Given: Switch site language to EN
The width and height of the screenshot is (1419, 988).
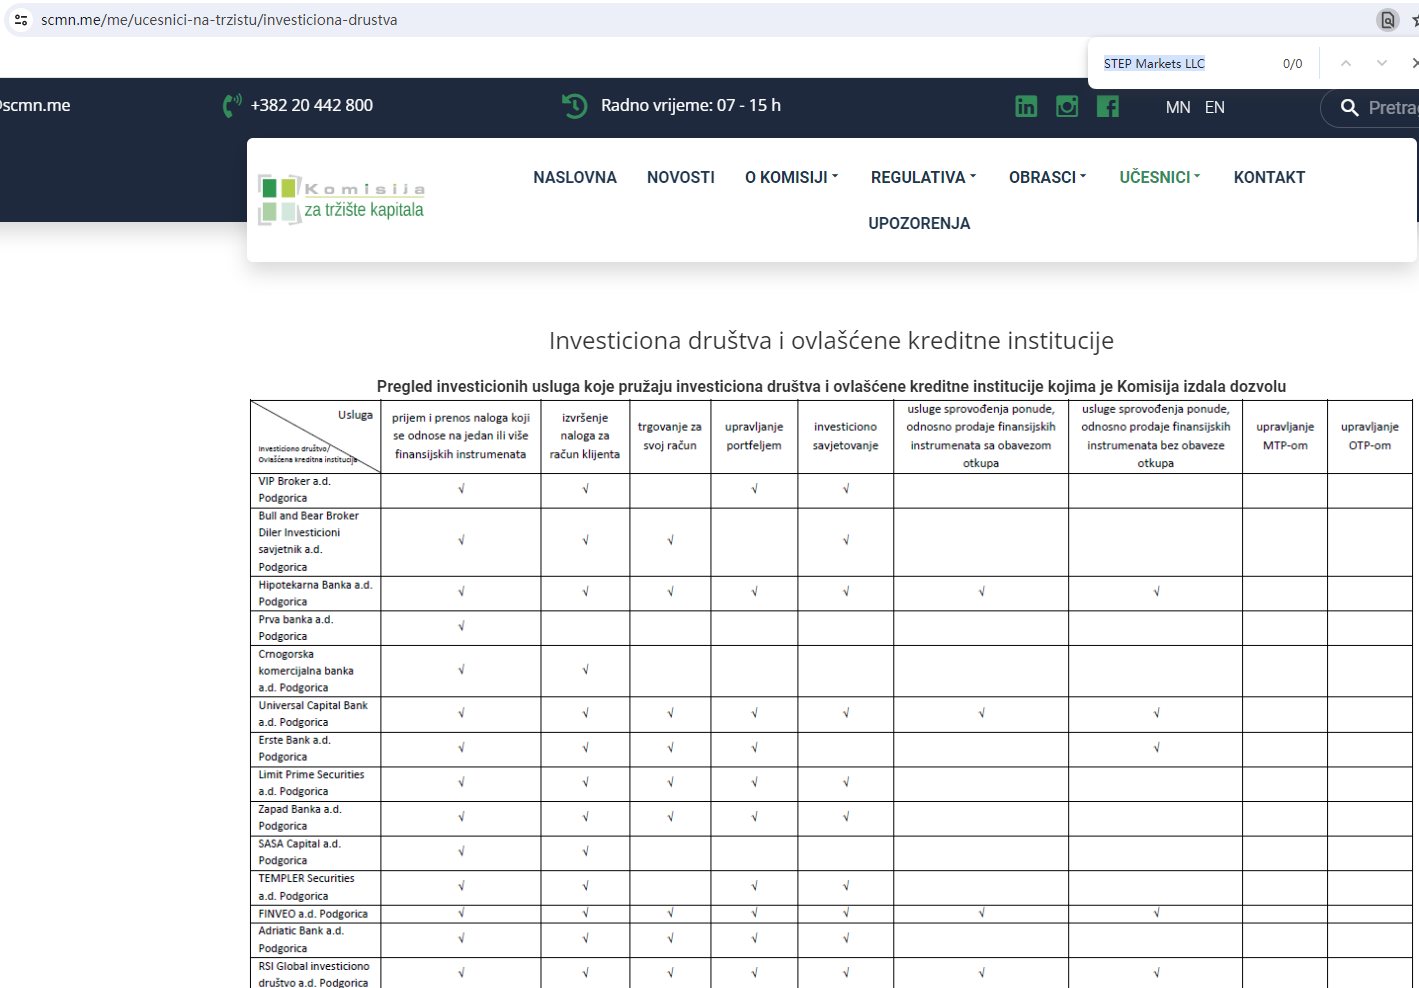Looking at the screenshot, I should click(1214, 107).
